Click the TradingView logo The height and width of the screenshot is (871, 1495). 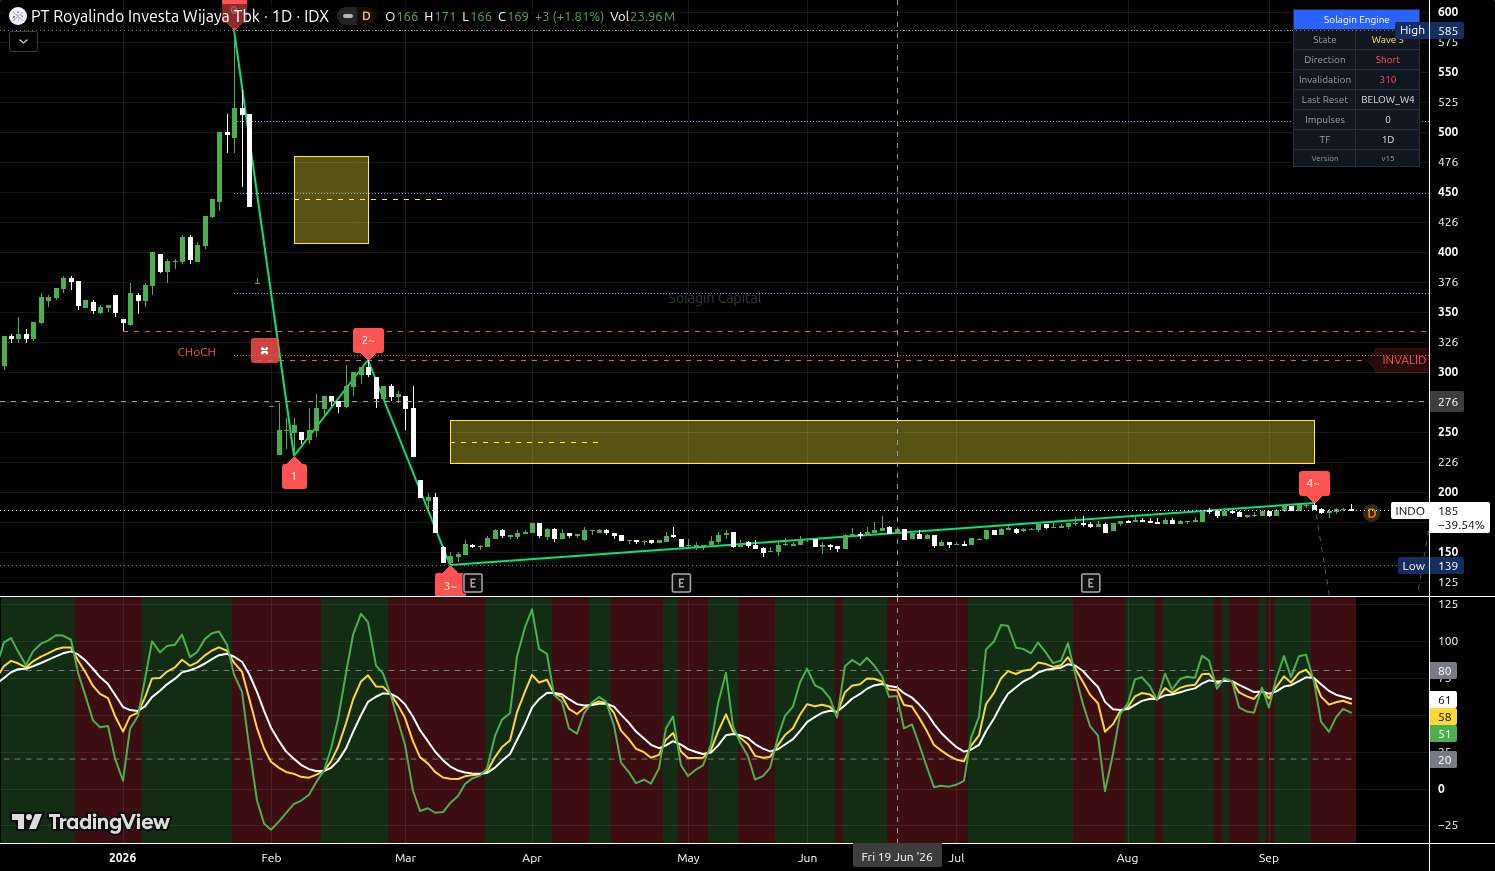pos(91,822)
